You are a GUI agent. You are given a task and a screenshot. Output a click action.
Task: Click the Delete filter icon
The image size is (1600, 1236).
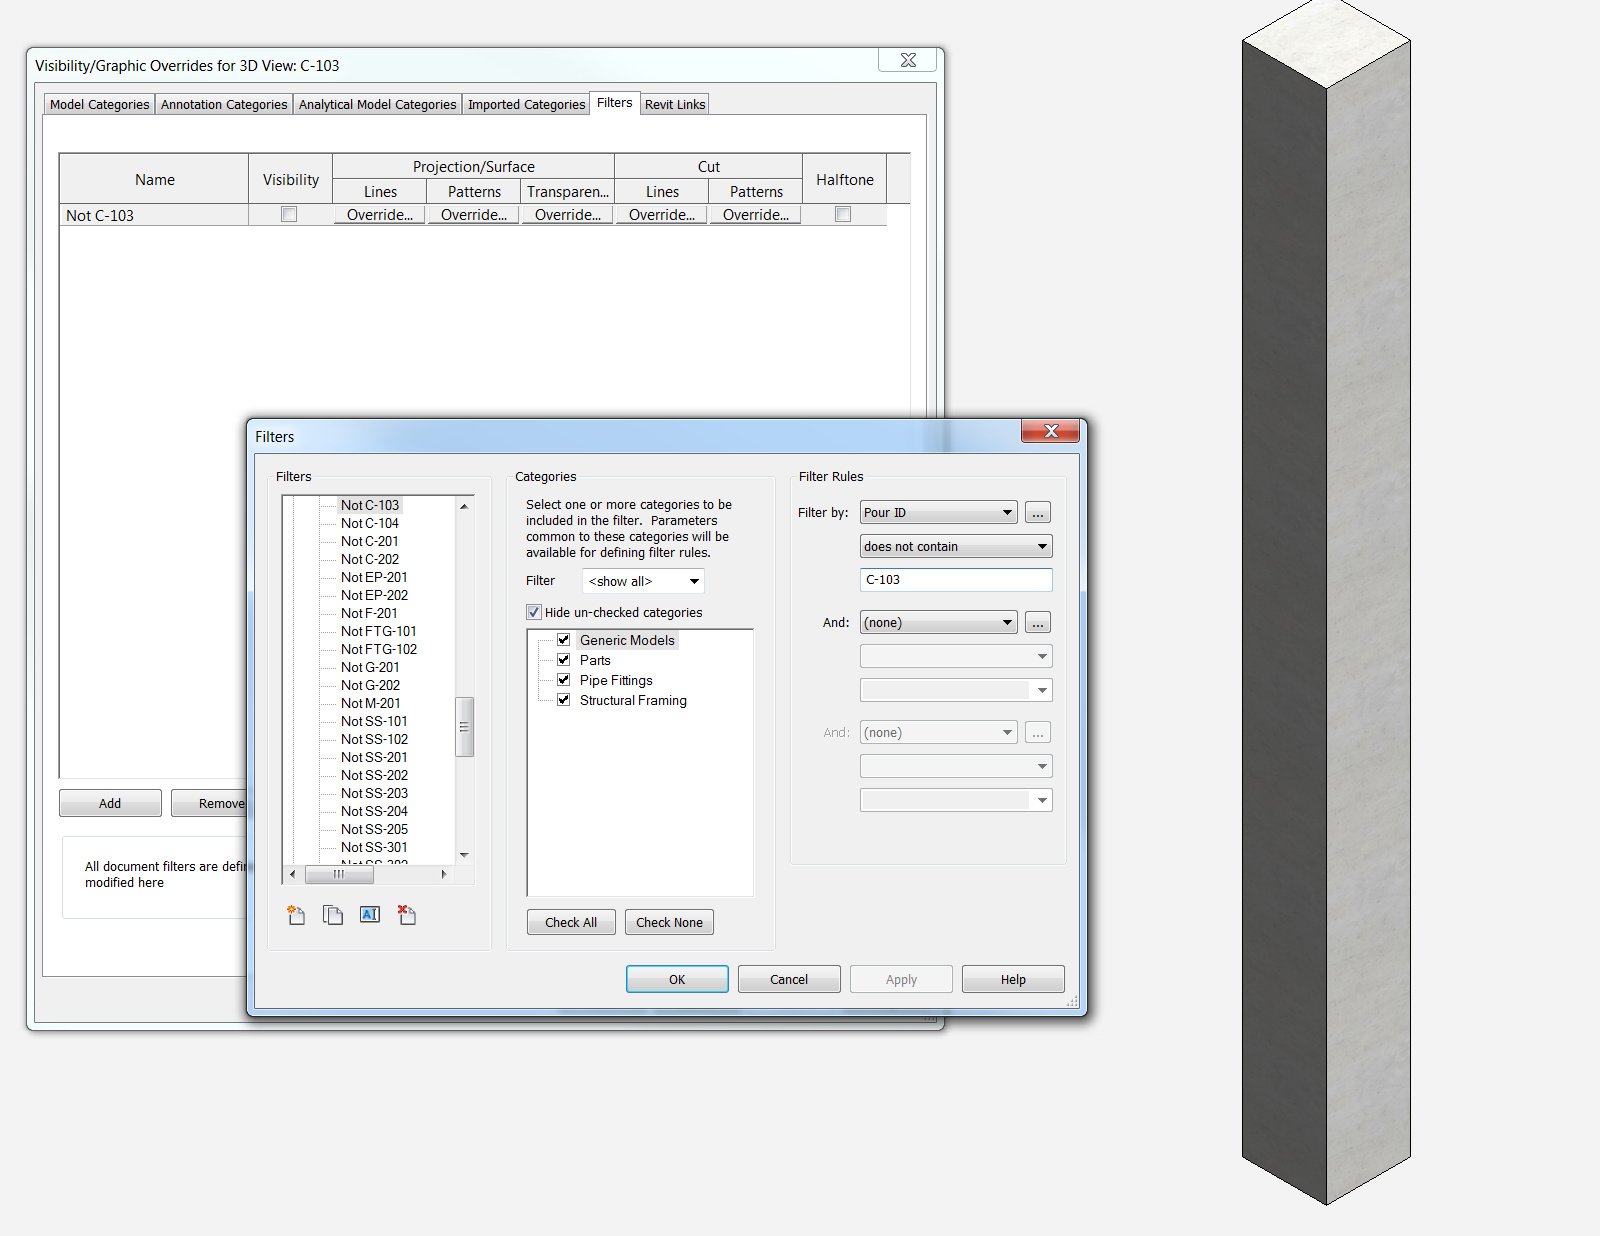[x=406, y=915]
